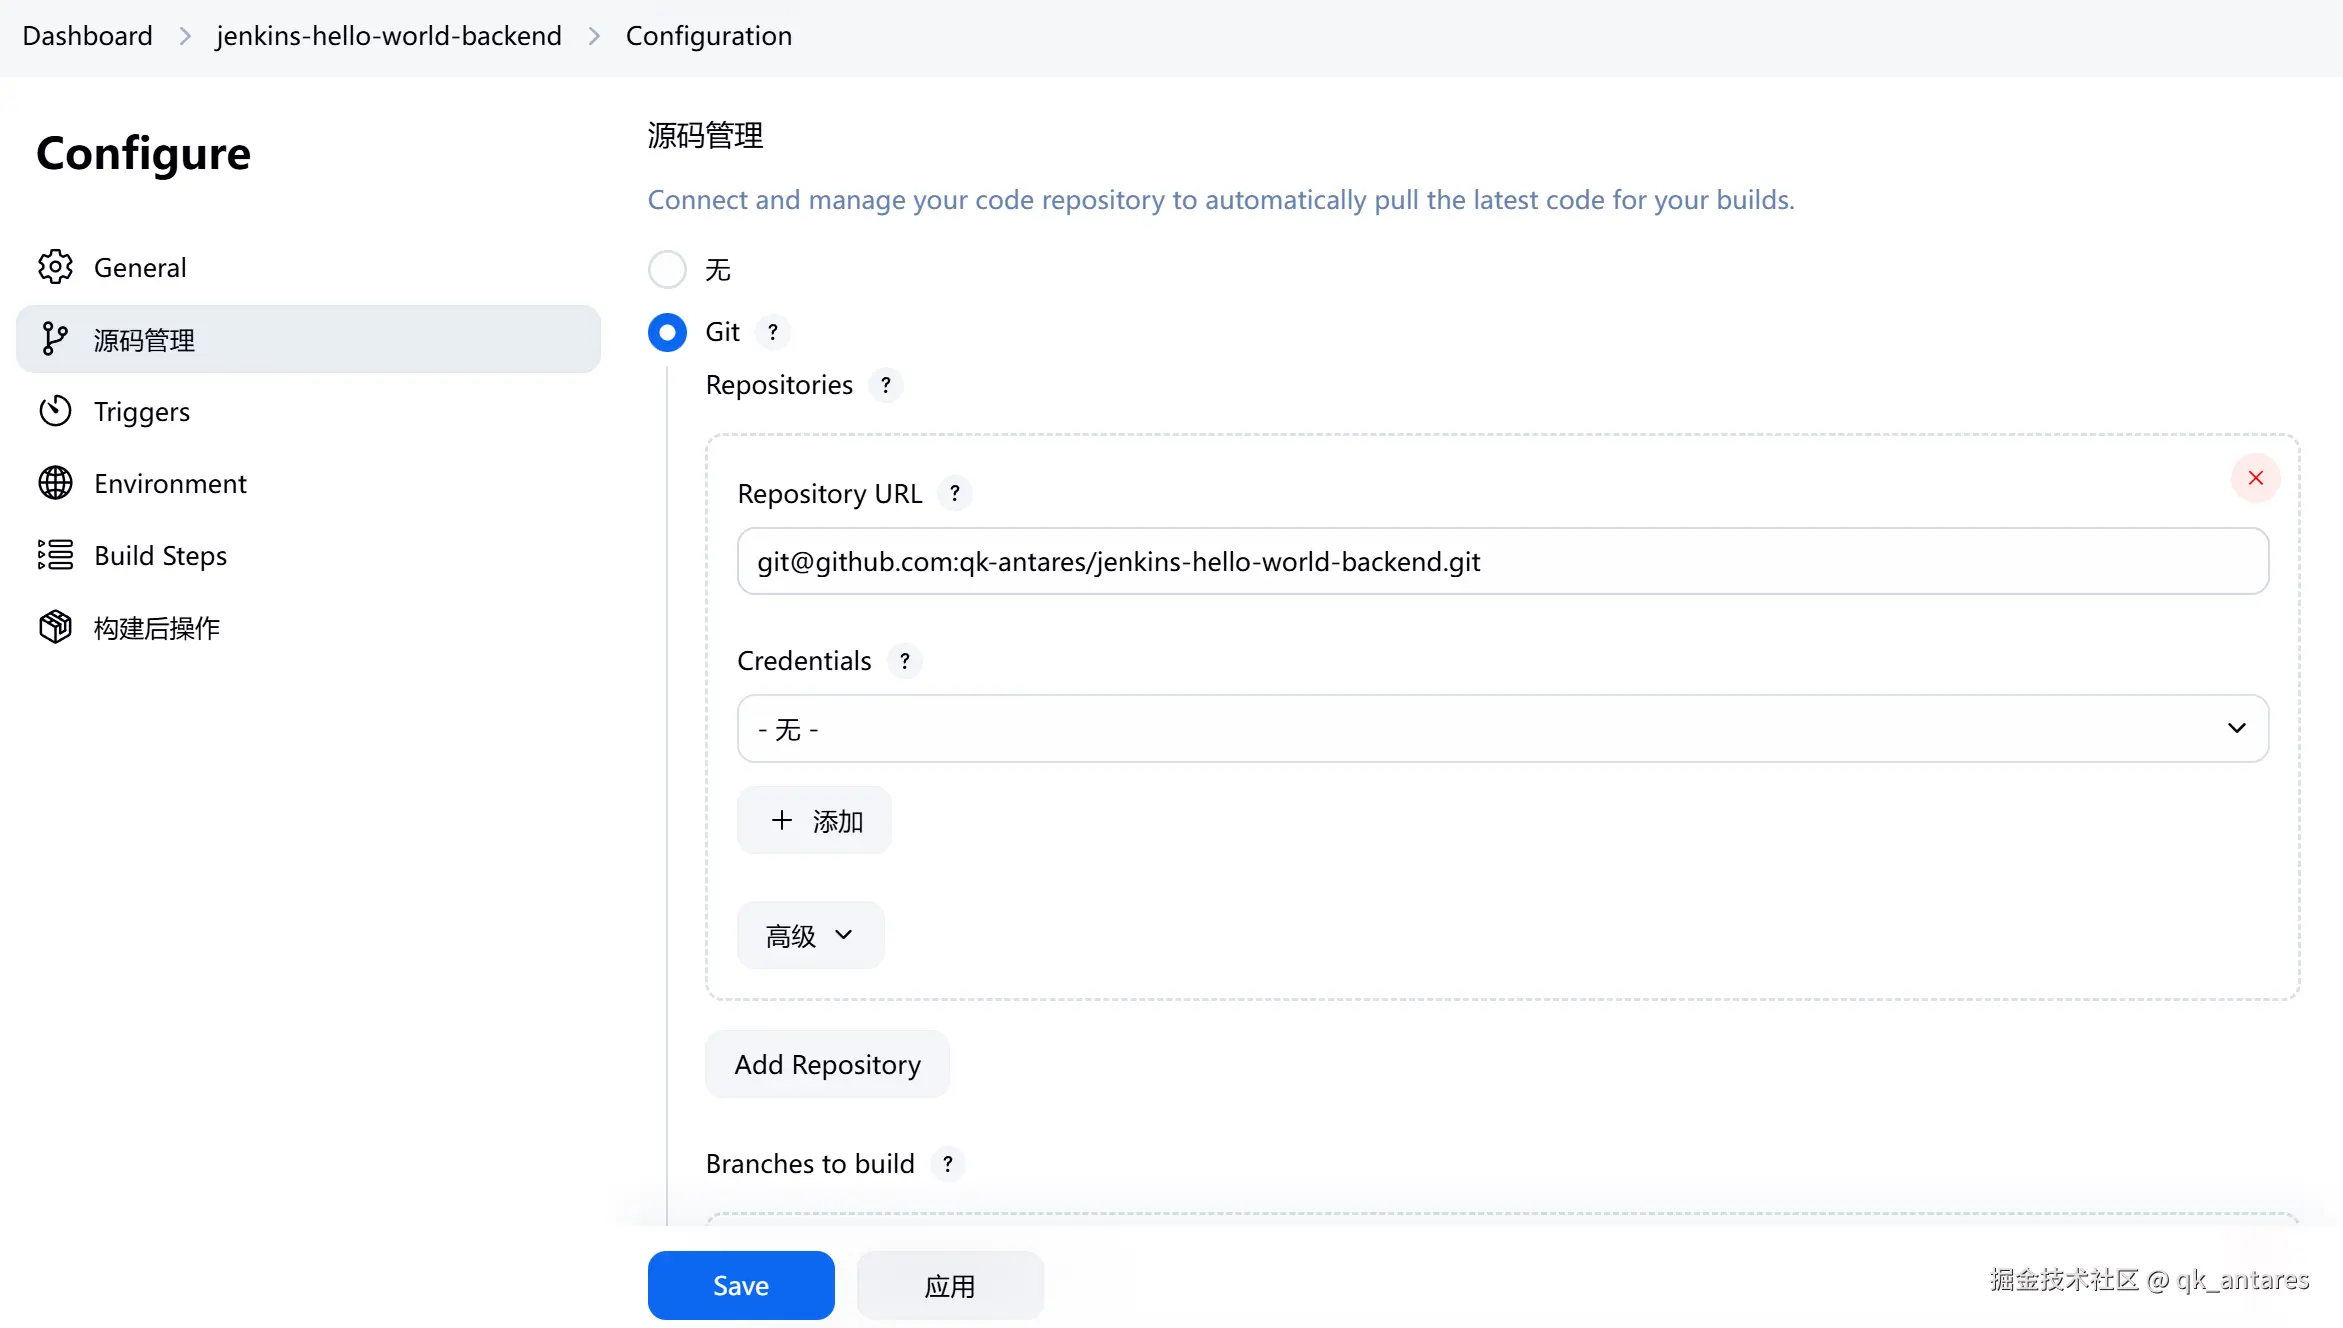Screen dimensions: 2343x1328
Task: Remove the repository with red X
Action: coord(2256,478)
